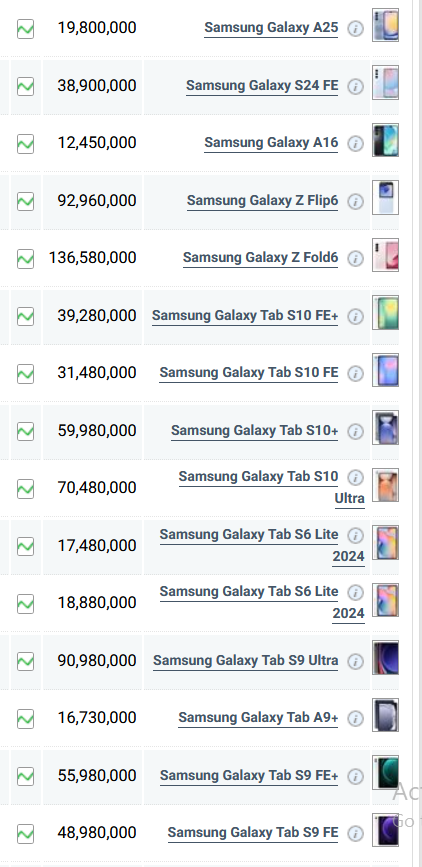Open price chart icon for Galaxy A25
This screenshot has height=867, width=422.
[25, 29]
